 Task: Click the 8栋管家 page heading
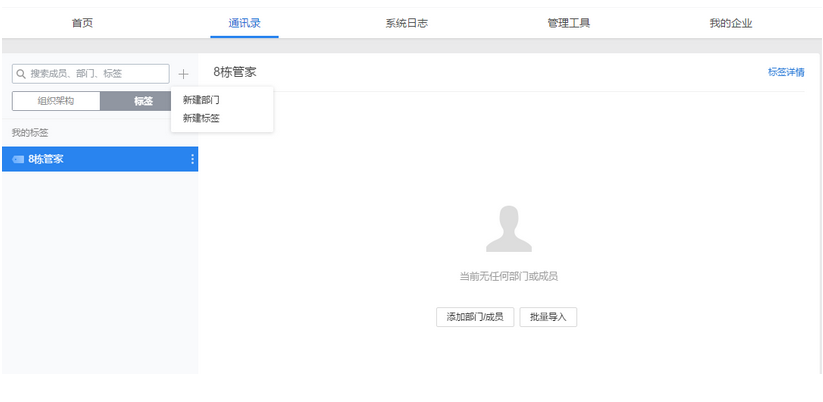click(235, 72)
